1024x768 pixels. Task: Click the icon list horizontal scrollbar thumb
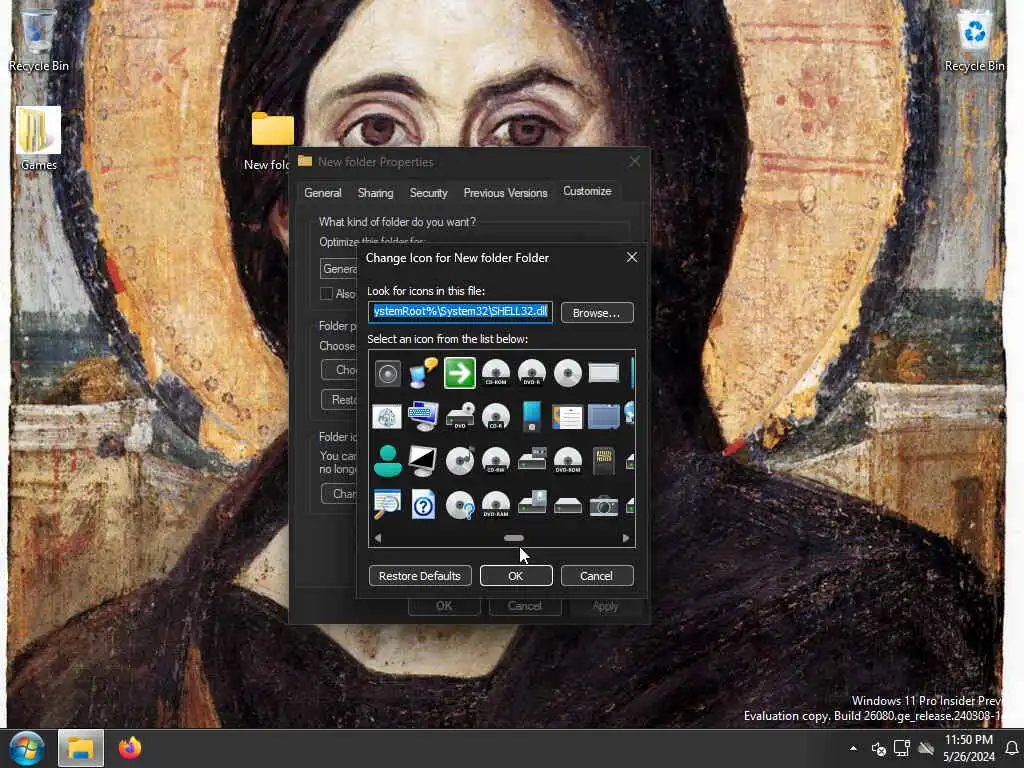(x=514, y=538)
